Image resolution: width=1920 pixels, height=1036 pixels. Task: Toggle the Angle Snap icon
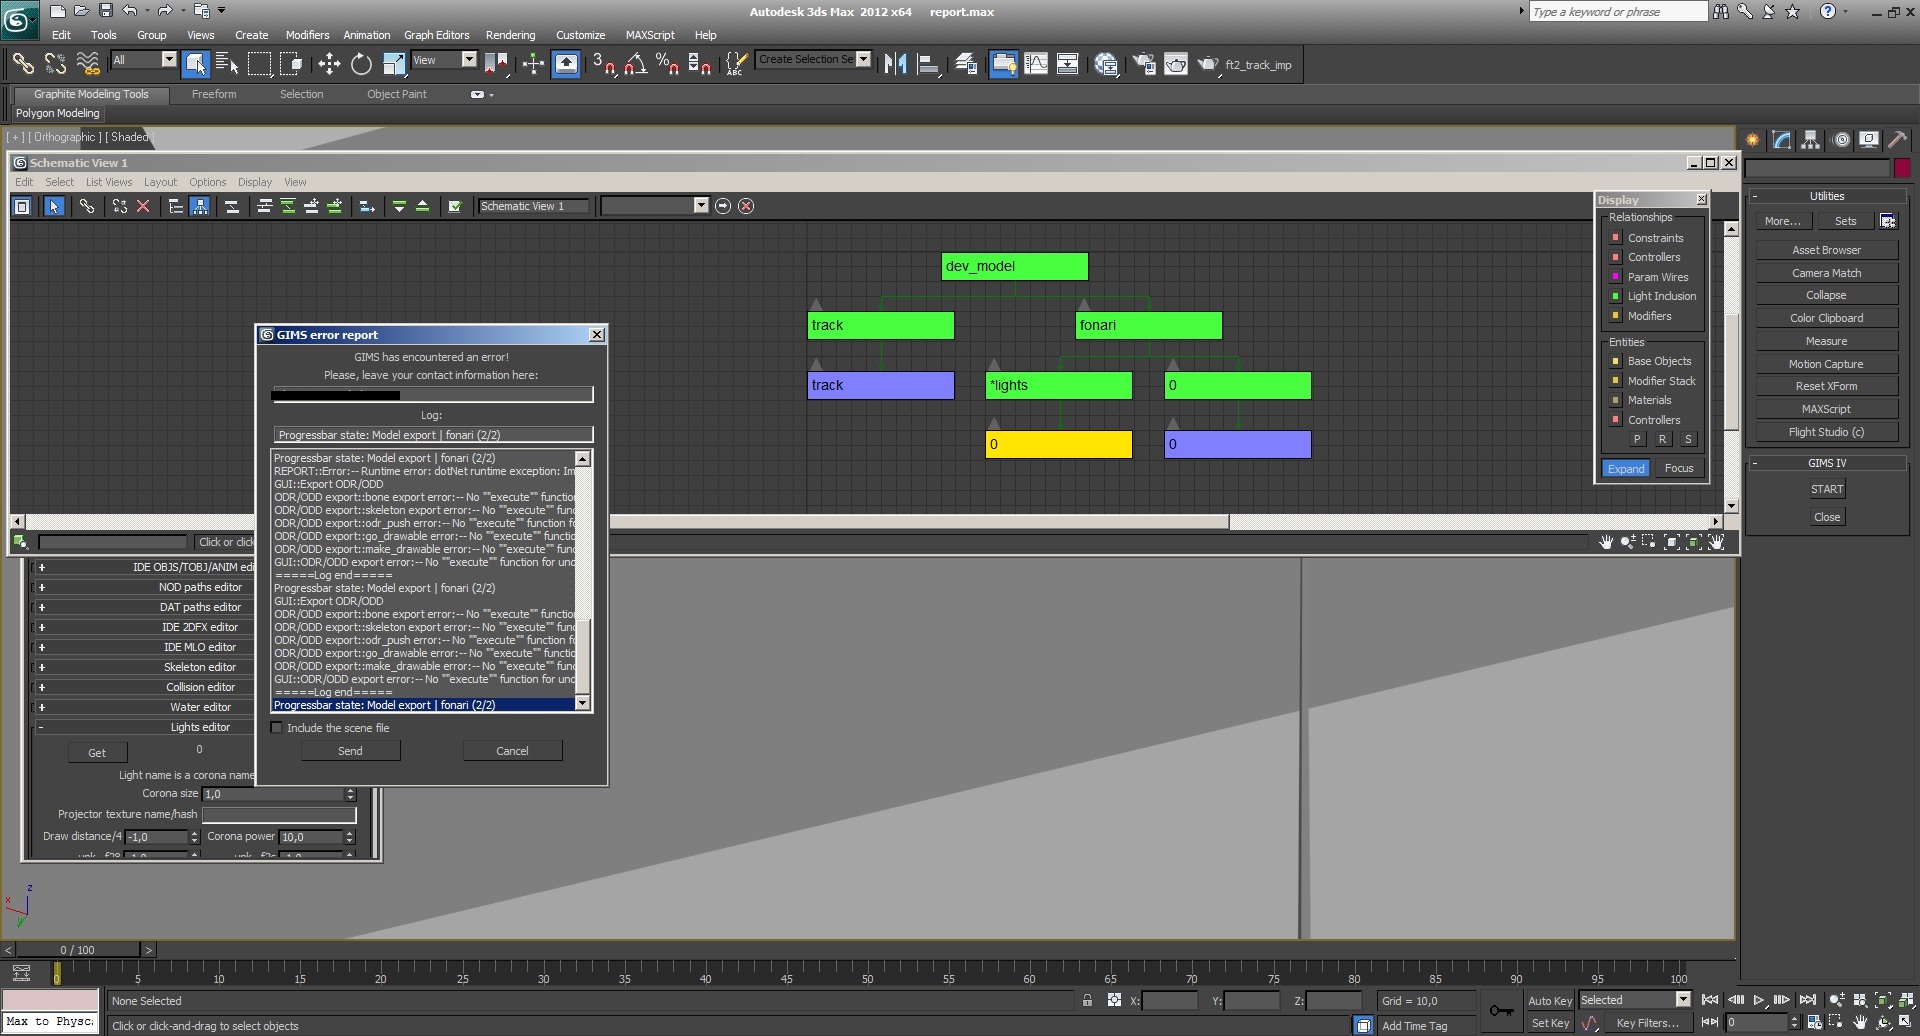pyautogui.click(x=635, y=65)
